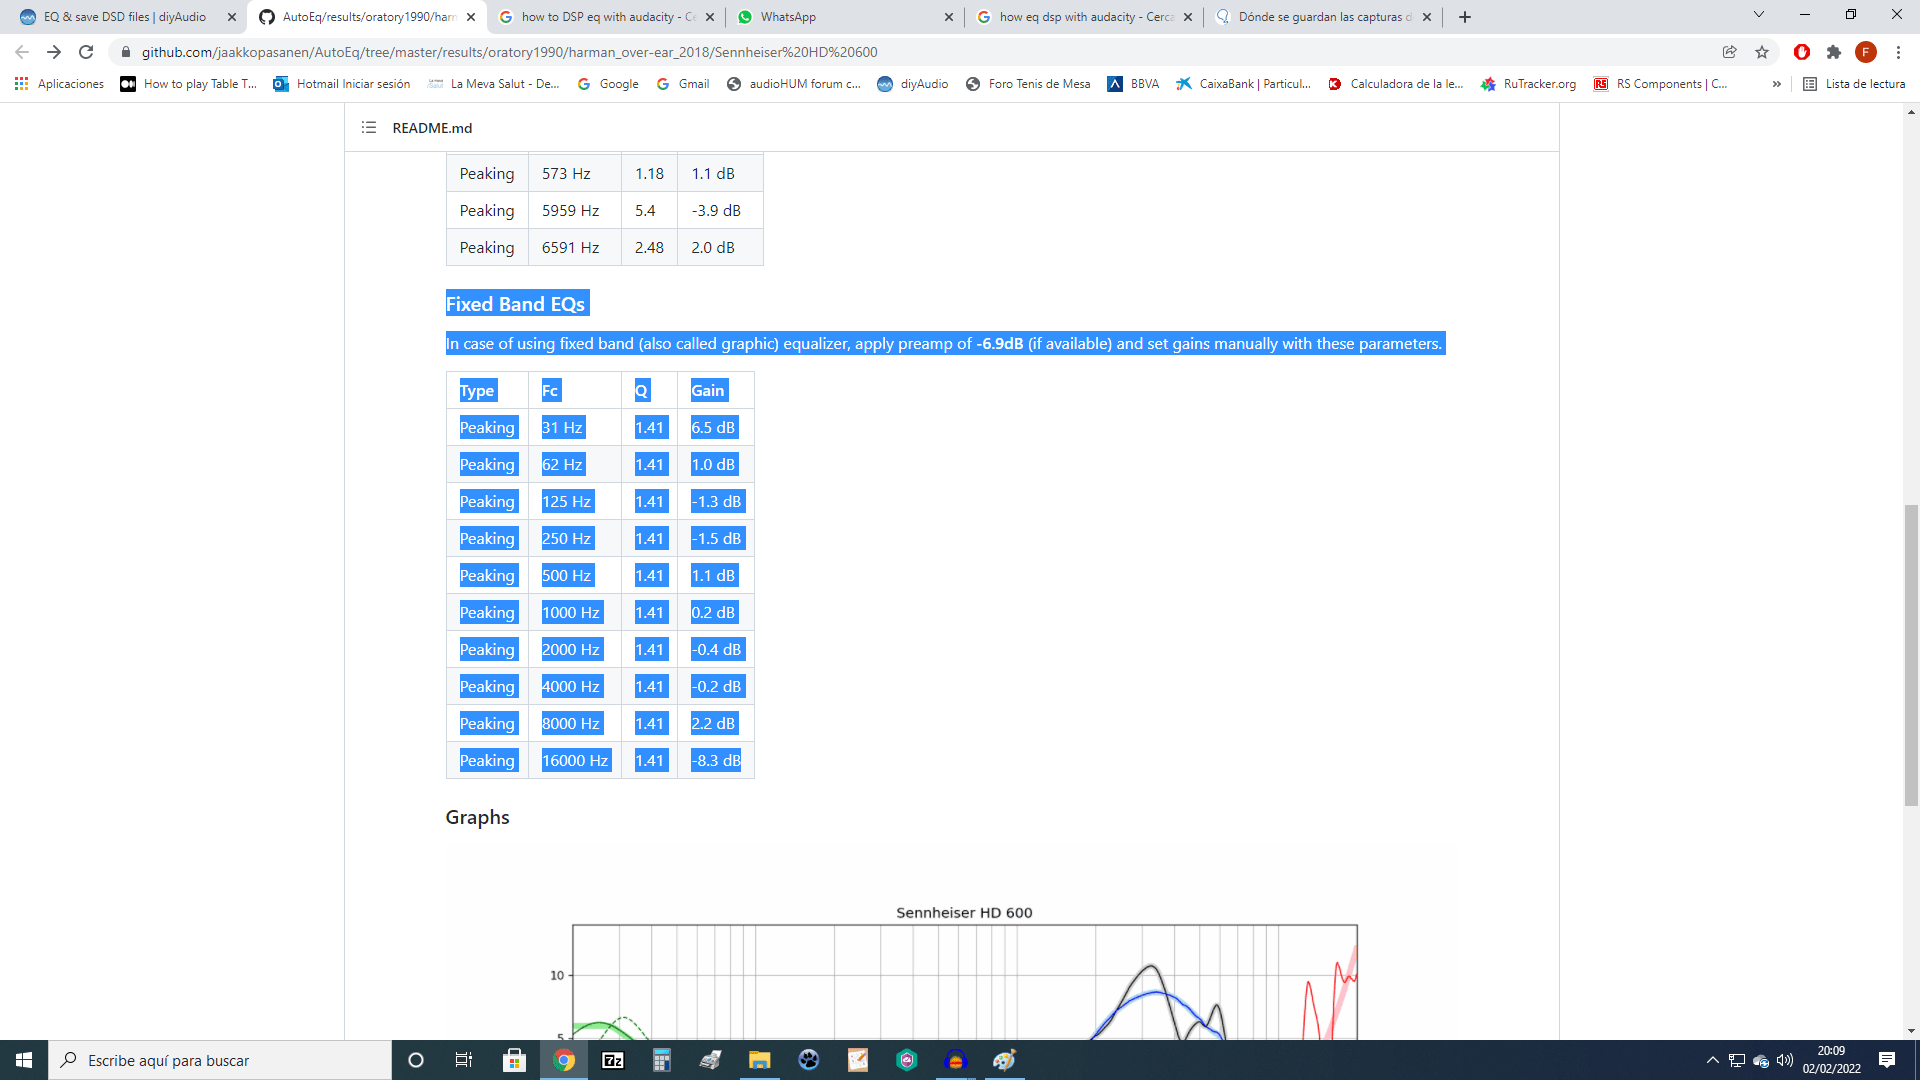This screenshot has width=1920, height=1080.
Task: Open volume control in system tray
Action: (x=1785, y=1060)
